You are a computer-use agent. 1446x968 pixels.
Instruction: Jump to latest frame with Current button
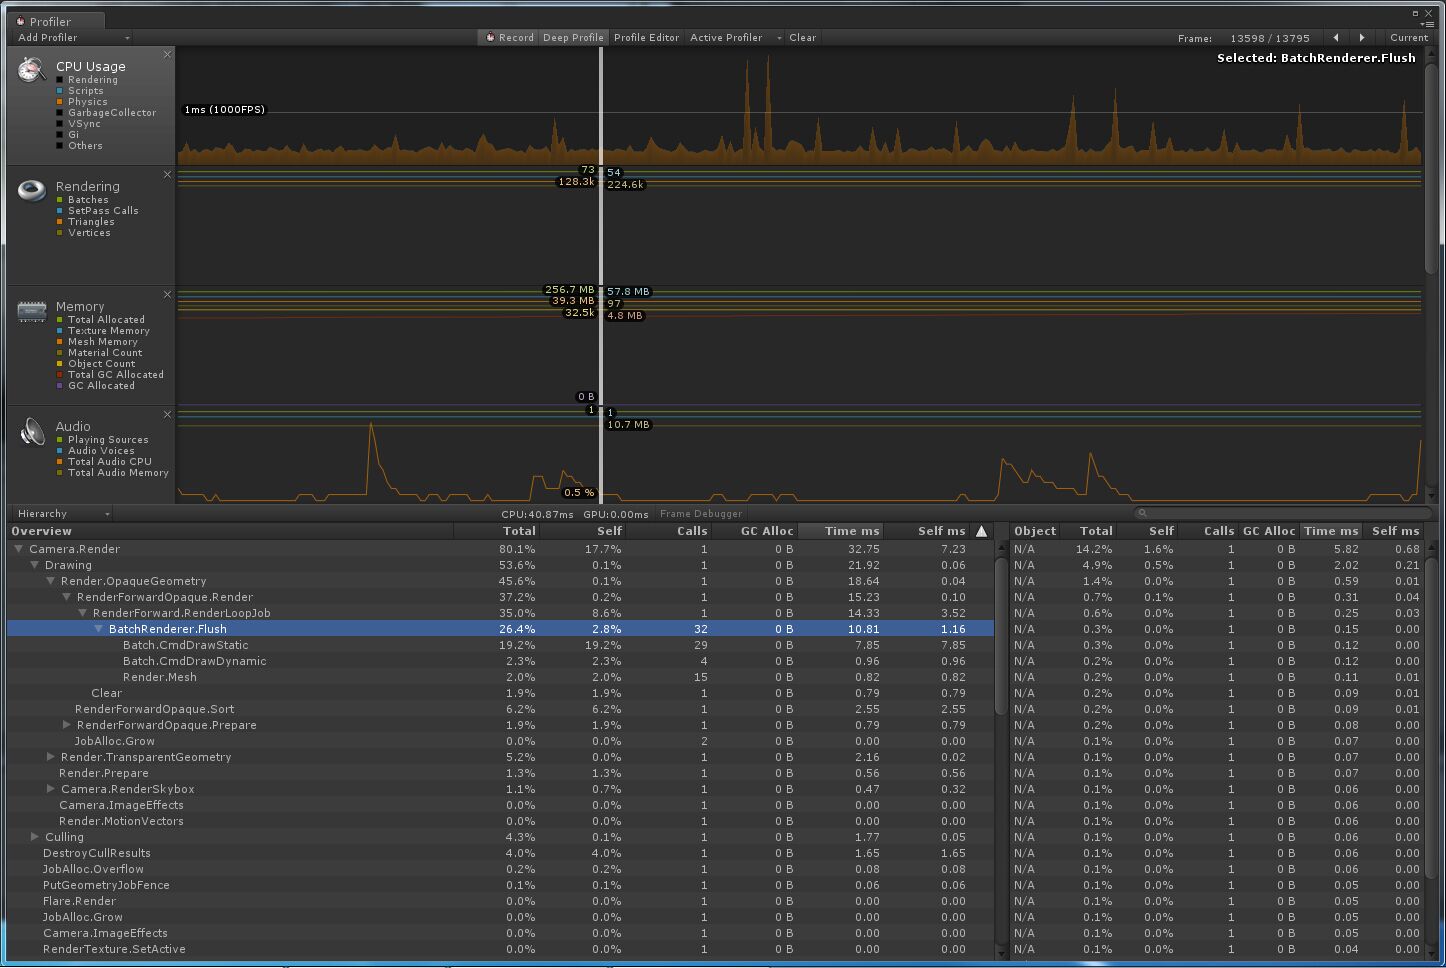pos(1409,37)
